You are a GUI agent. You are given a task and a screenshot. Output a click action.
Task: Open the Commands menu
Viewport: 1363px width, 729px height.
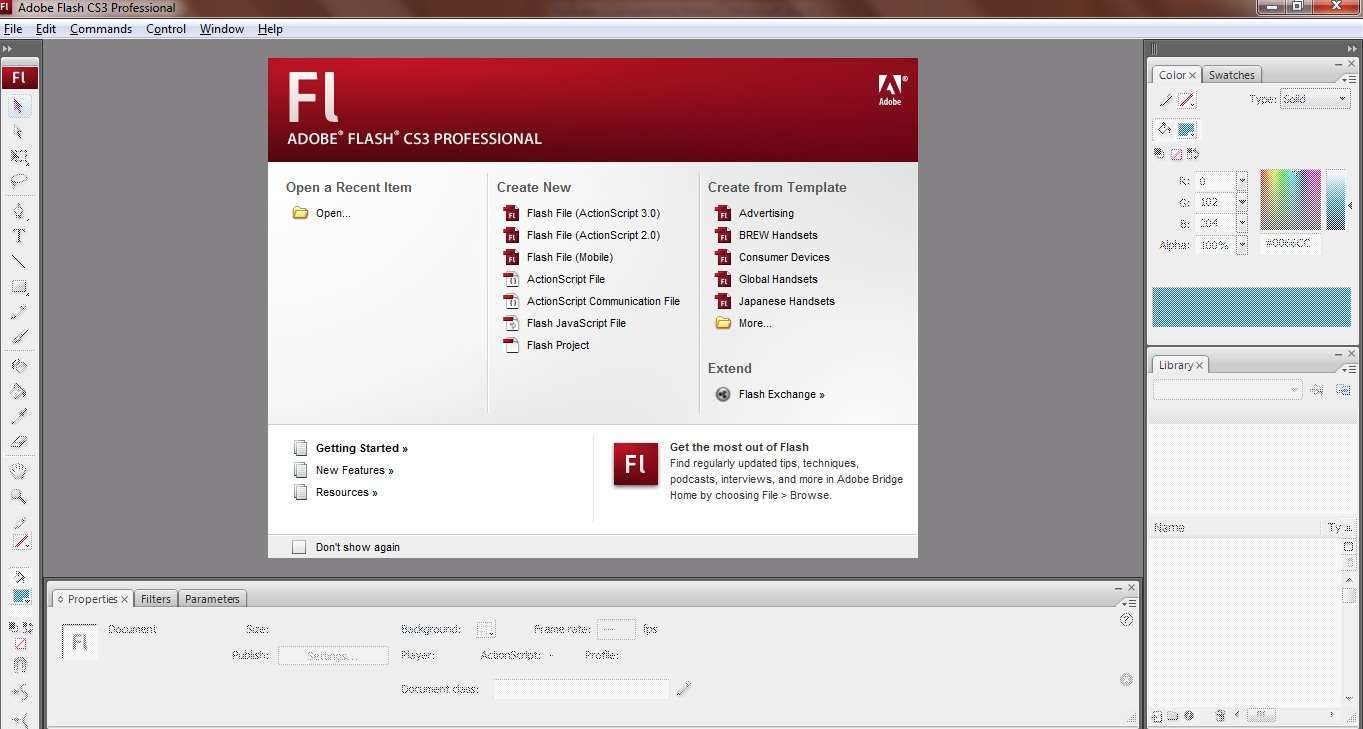[101, 29]
